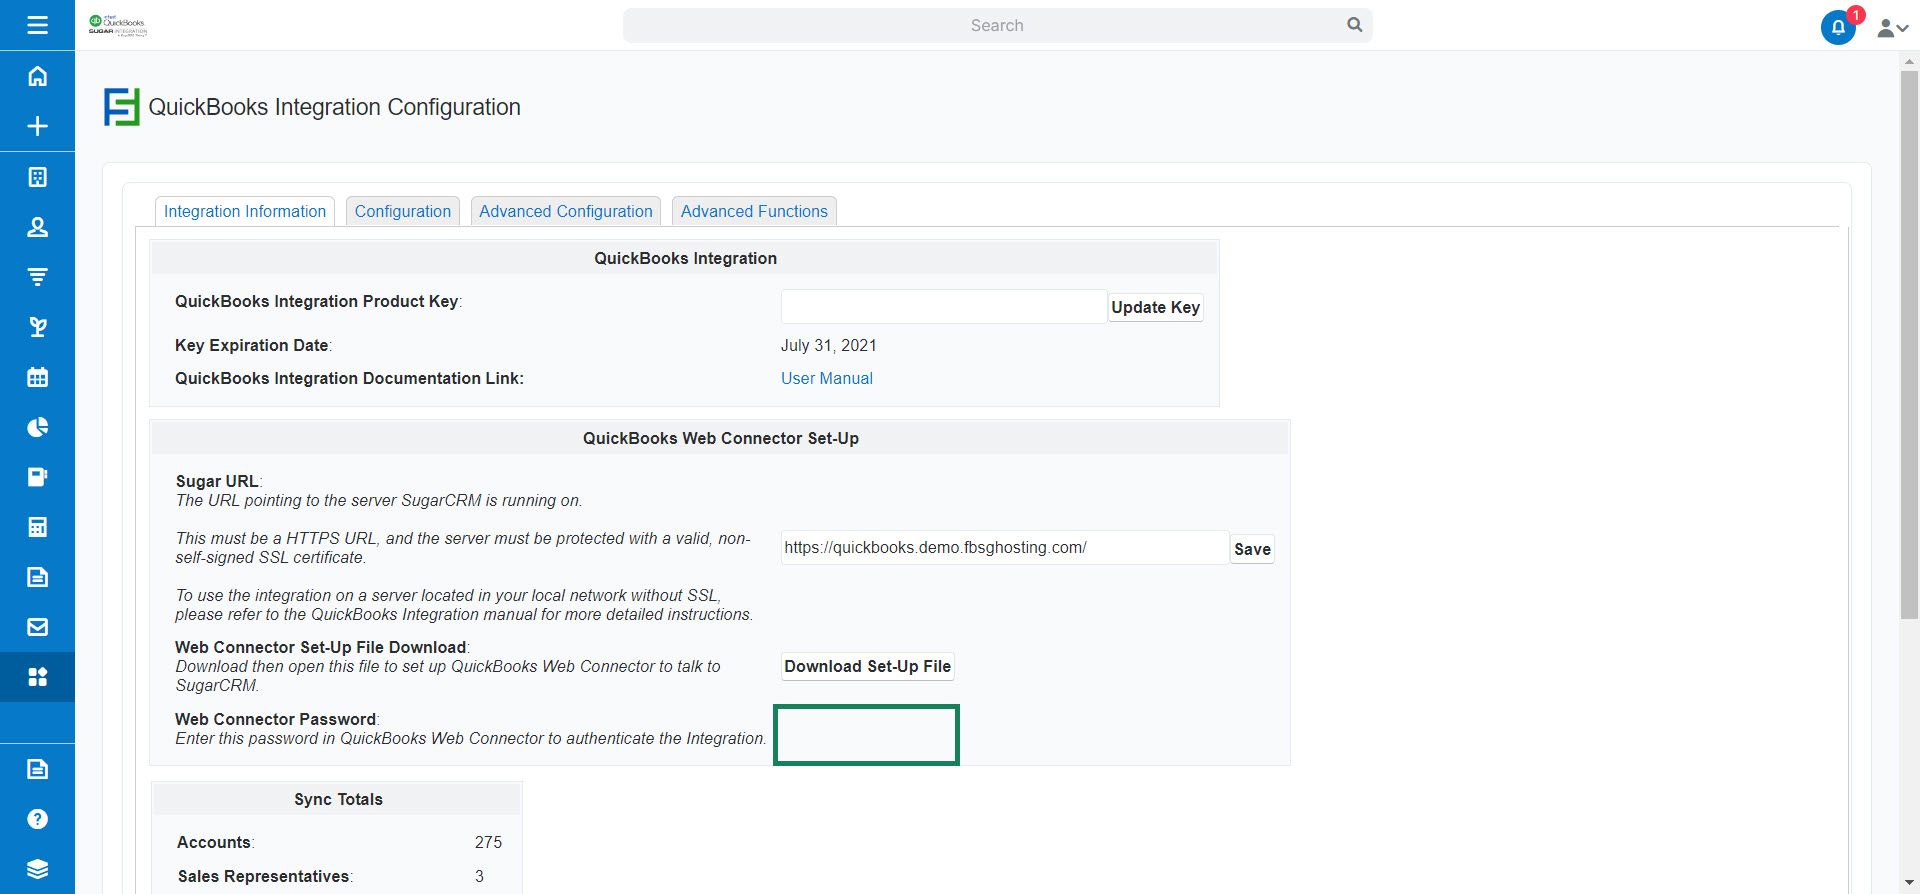
Task: Switch to the Integration Information tab
Action: pyautogui.click(x=245, y=211)
